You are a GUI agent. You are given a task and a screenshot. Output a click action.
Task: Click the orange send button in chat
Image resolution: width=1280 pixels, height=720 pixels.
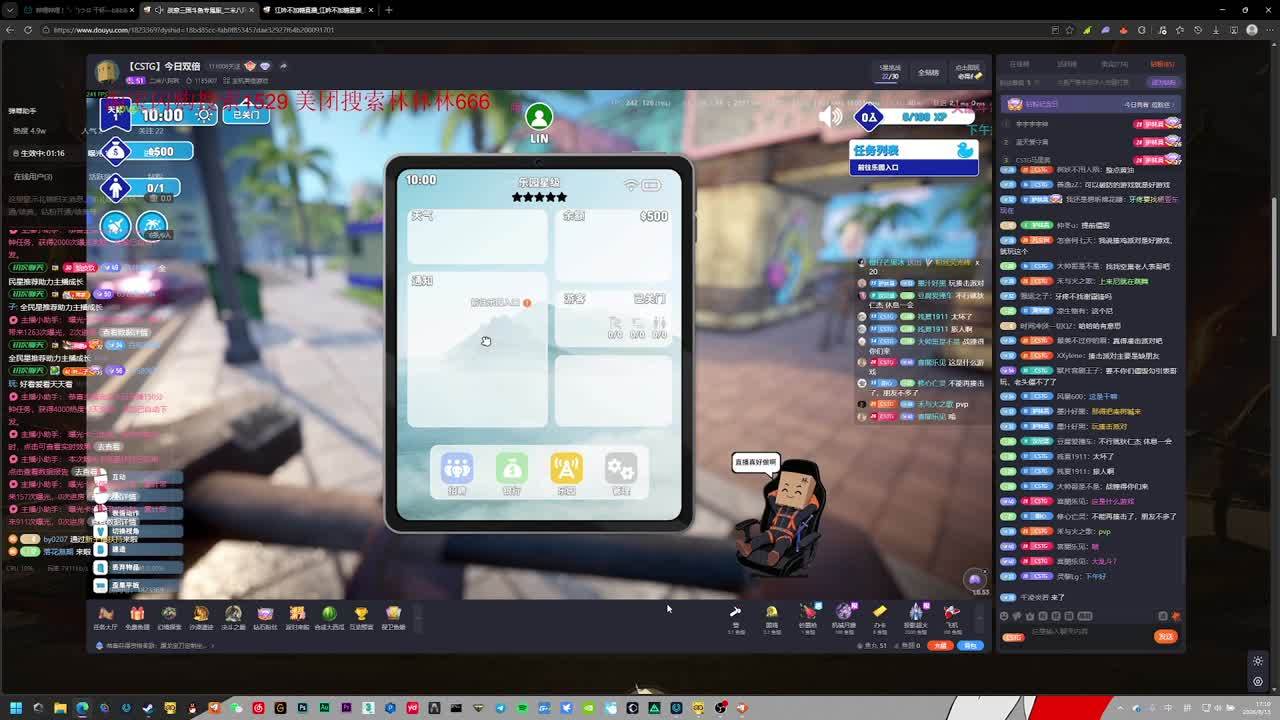point(1165,636)
